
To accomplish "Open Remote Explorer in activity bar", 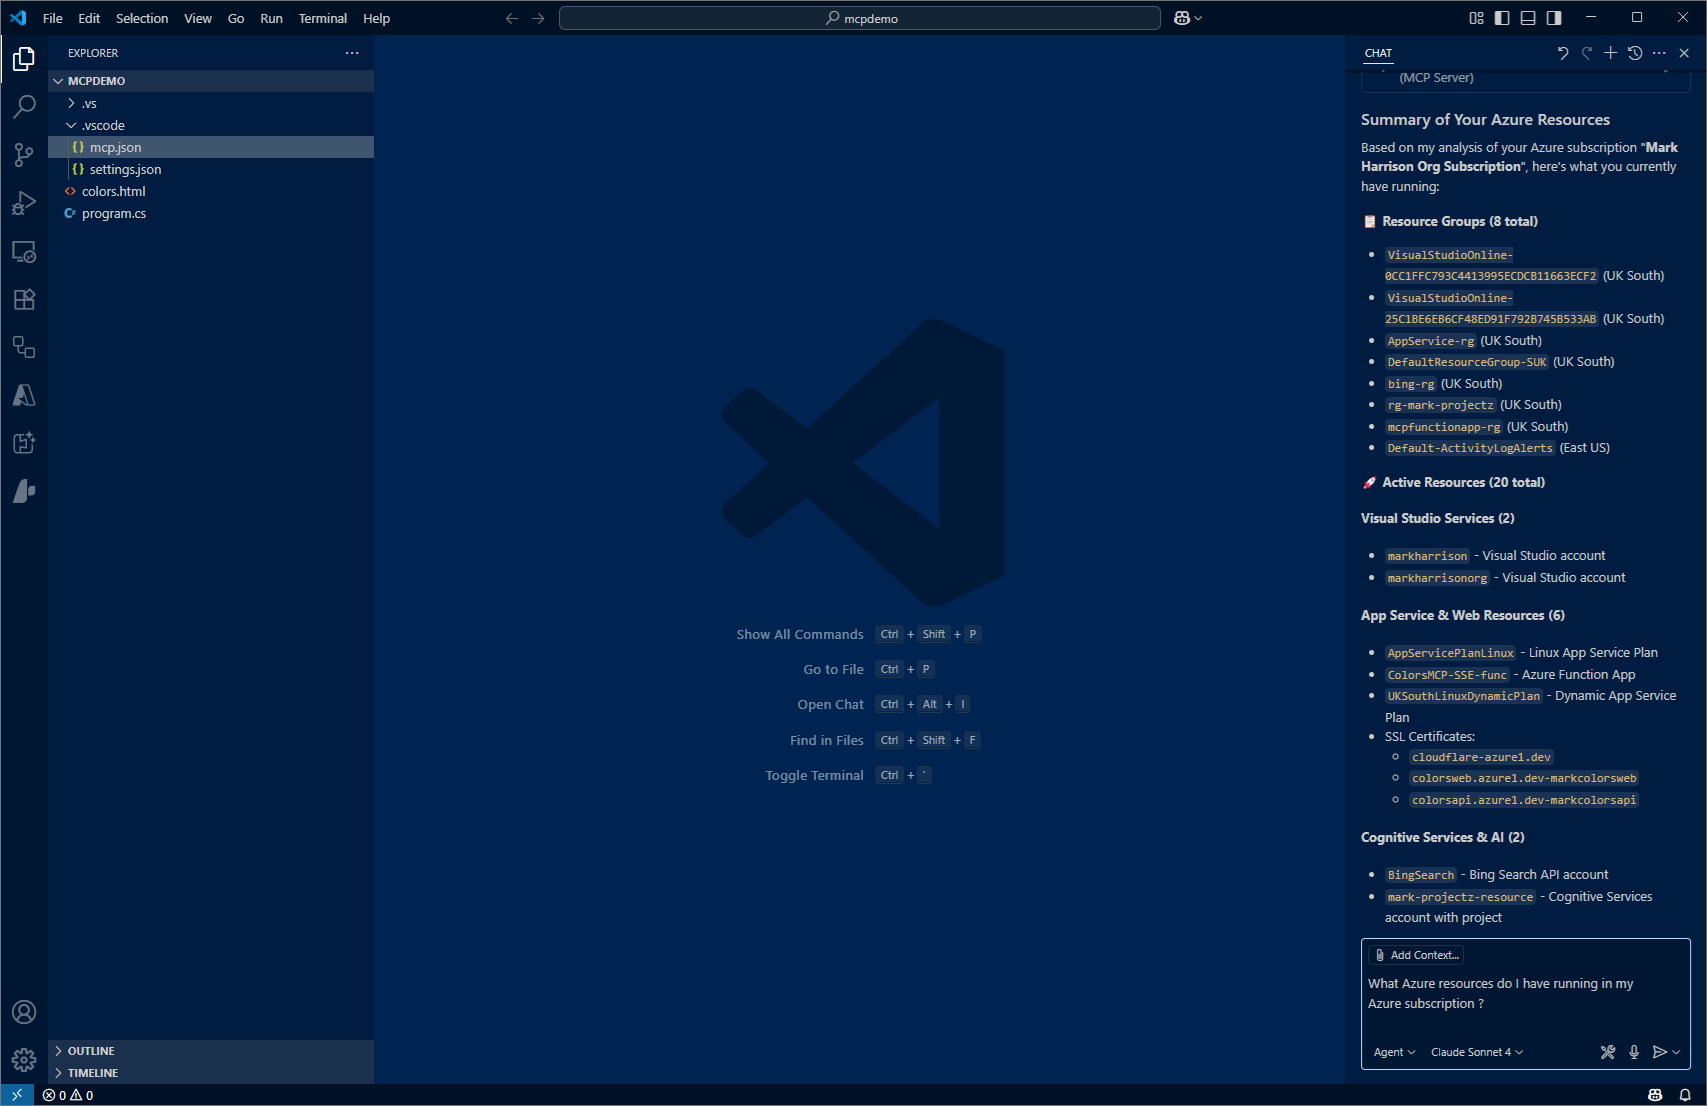I will point(24,251).
